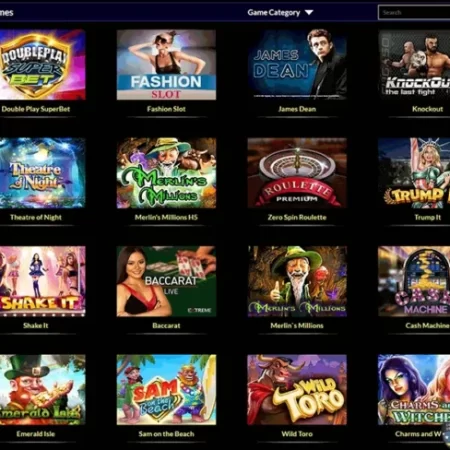Select the Emerald Isle game artwork
The width and height of the screenshot is (450, 450).
click(43, 390)
